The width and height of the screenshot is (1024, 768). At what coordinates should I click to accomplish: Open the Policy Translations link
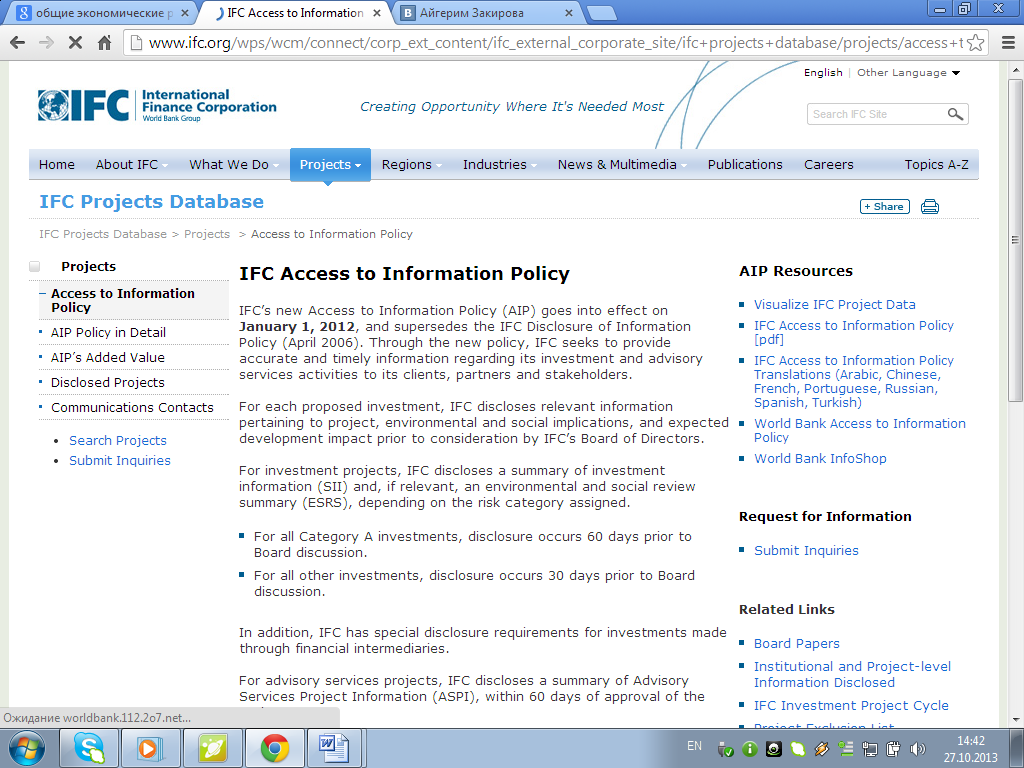(x=854, y=382)
